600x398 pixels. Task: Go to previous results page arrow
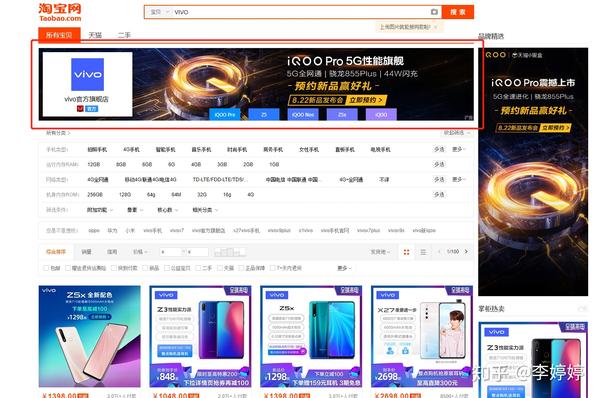click(439, 251)
